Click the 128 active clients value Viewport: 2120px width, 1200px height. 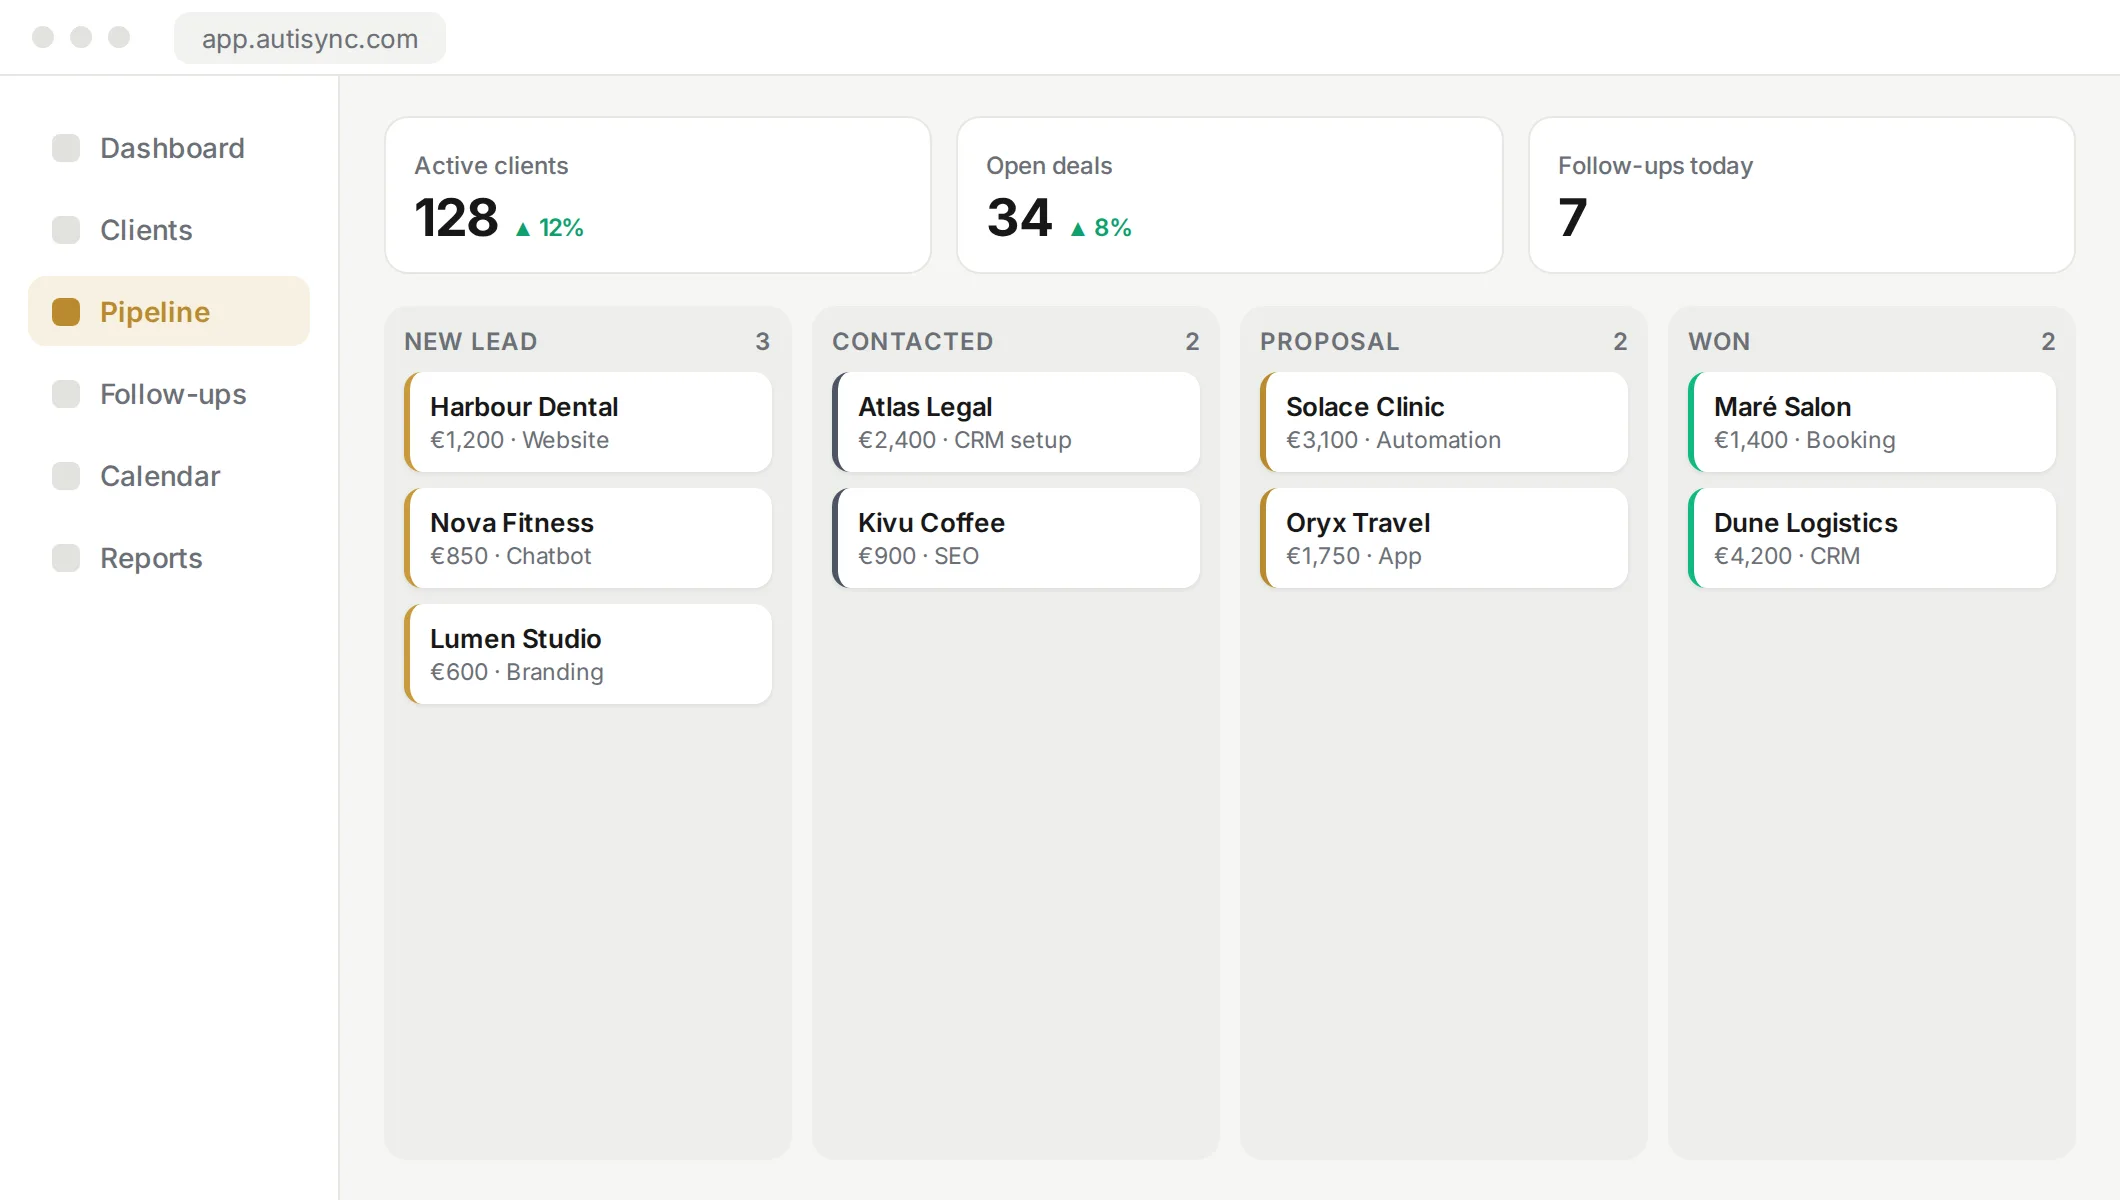pyautogui.click(x=456, y=217)
